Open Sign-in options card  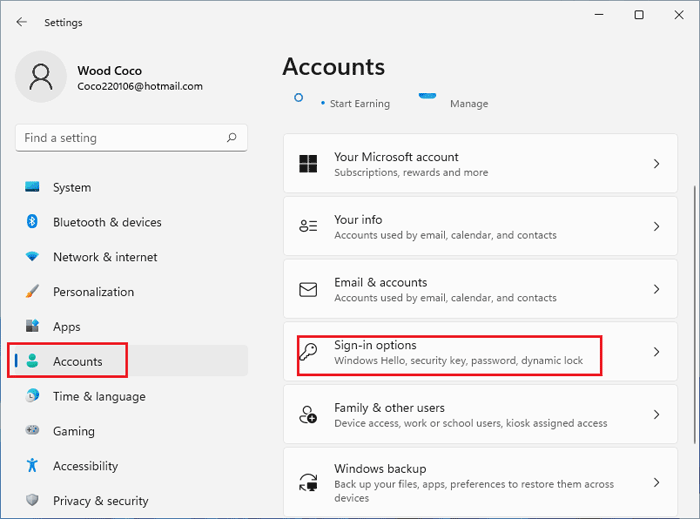click(480, 352)
